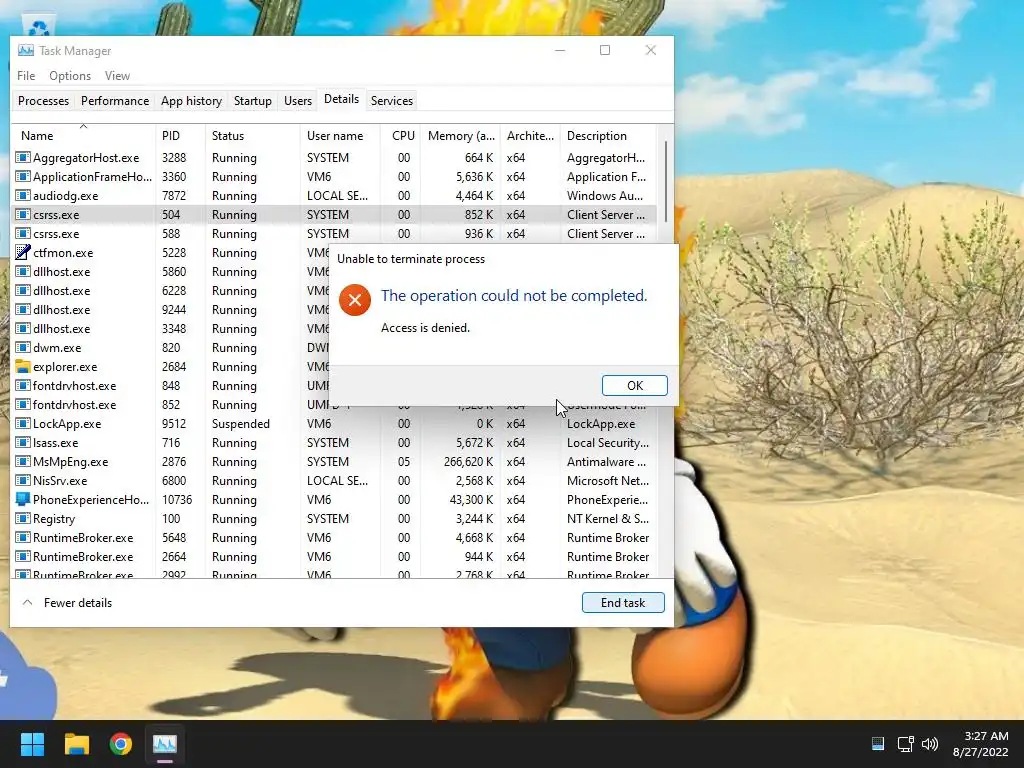Sort by the Name column header

[x=83, y=135]
